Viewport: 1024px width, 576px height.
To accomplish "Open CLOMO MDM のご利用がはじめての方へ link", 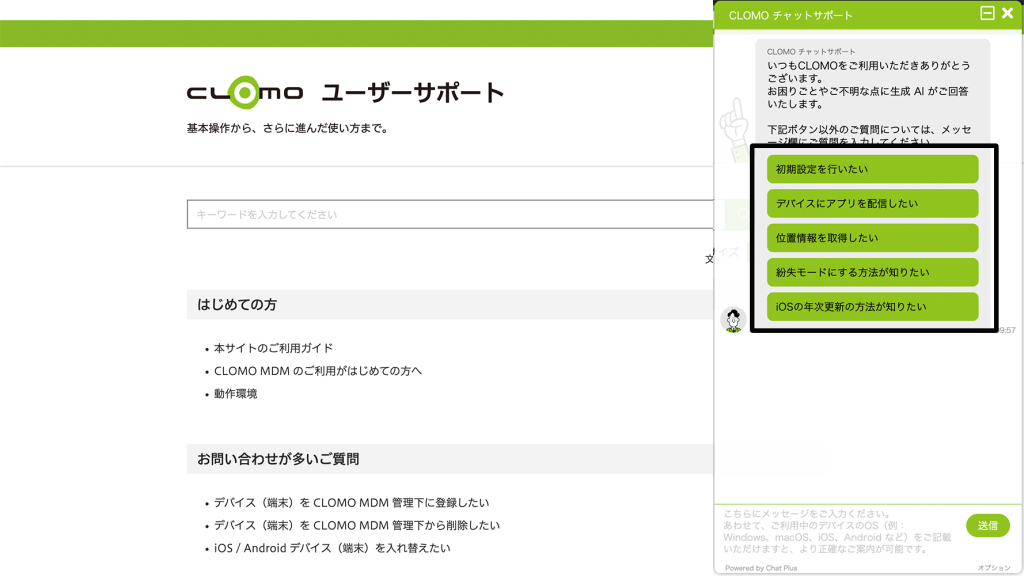I will [x=318, y=371].
